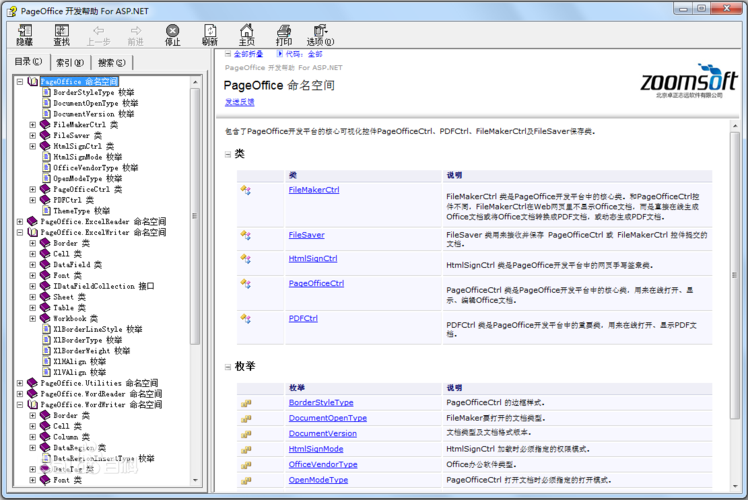Expand PageOffice.WordReader 命名空间 node

point(20,394)
